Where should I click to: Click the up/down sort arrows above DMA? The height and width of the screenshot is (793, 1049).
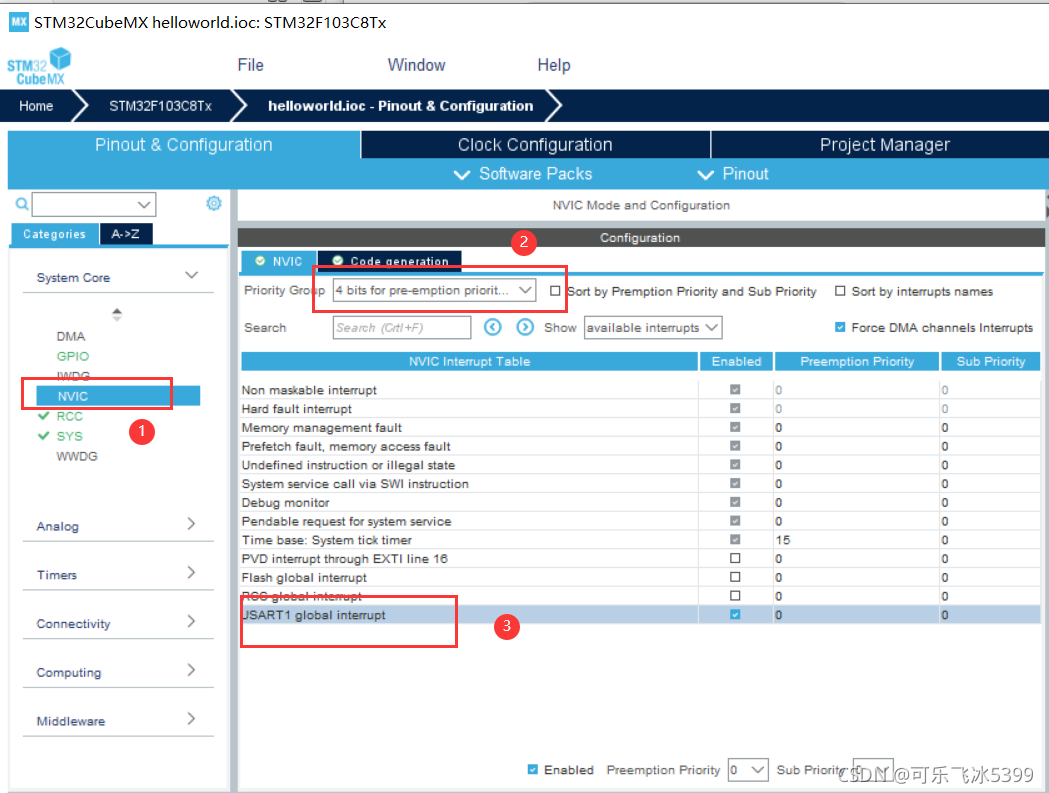tap(117, 315)
